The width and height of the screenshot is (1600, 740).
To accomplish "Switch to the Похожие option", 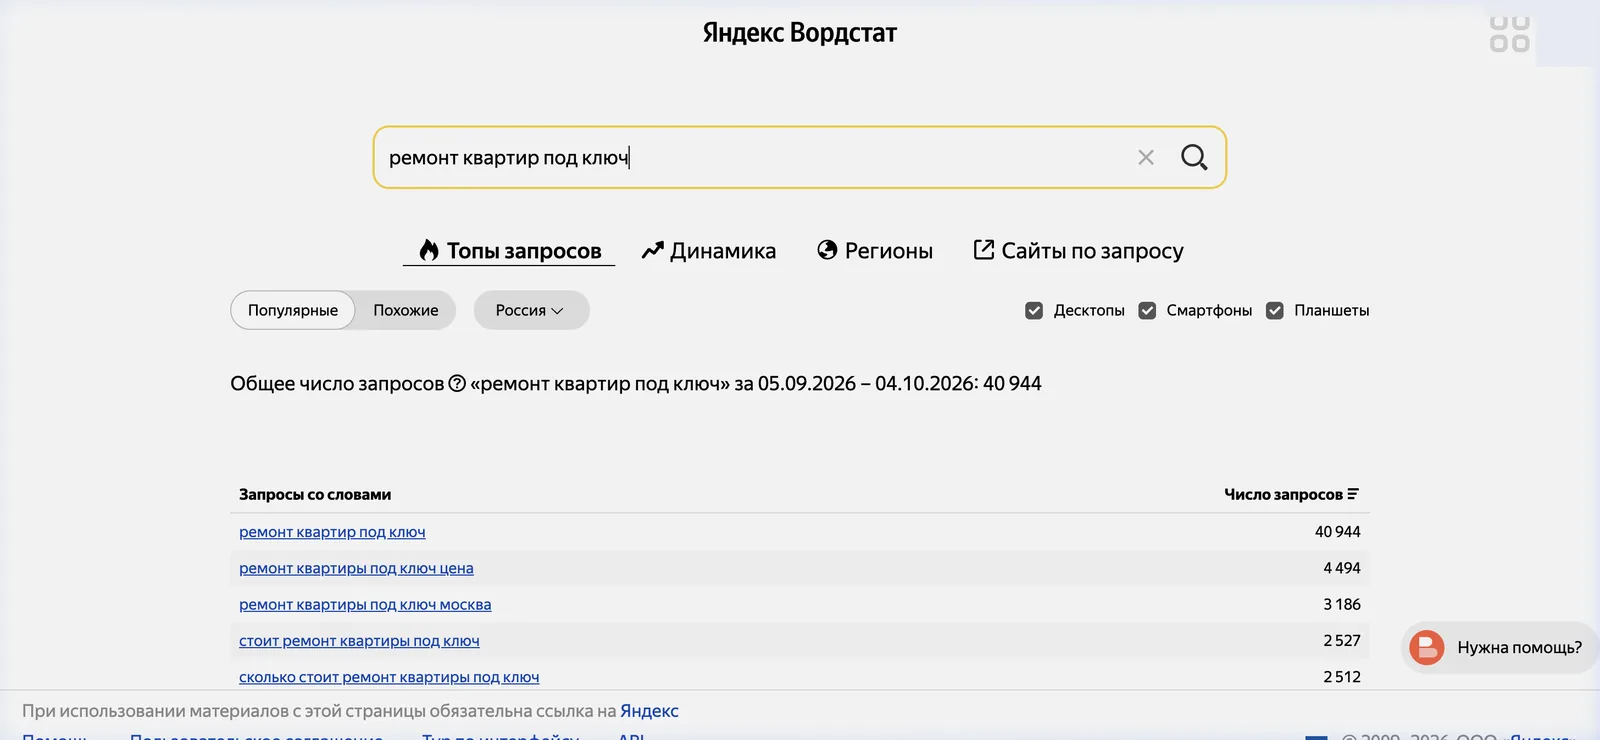I will tap(406, 310).
